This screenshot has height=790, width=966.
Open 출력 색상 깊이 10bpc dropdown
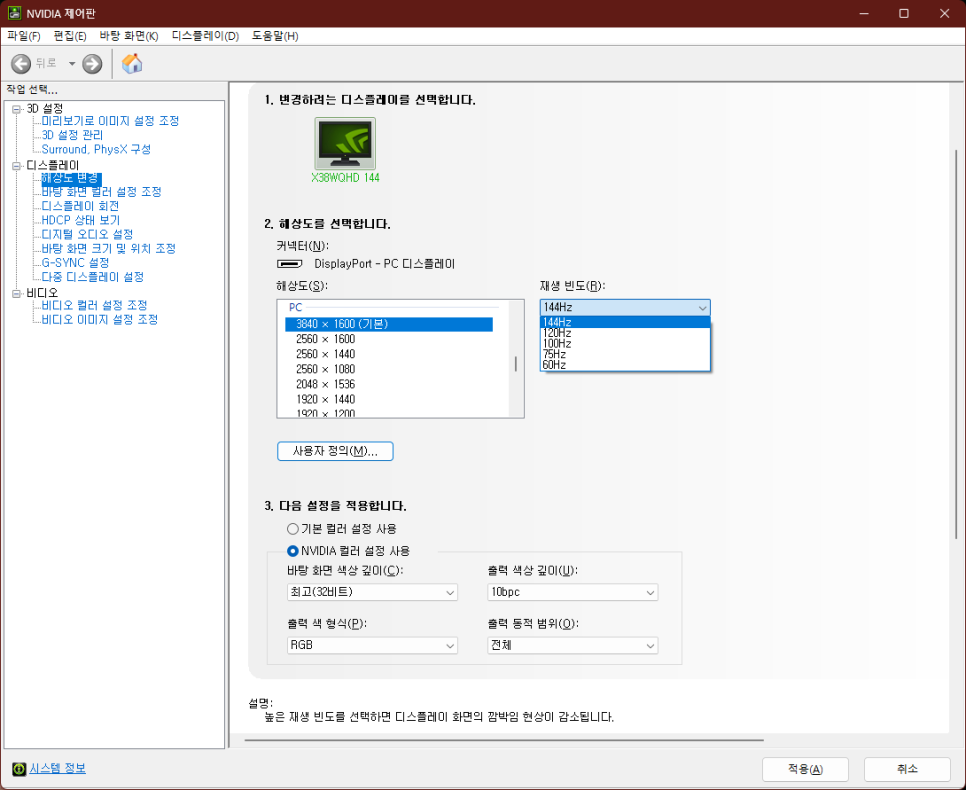pos(572,592)
